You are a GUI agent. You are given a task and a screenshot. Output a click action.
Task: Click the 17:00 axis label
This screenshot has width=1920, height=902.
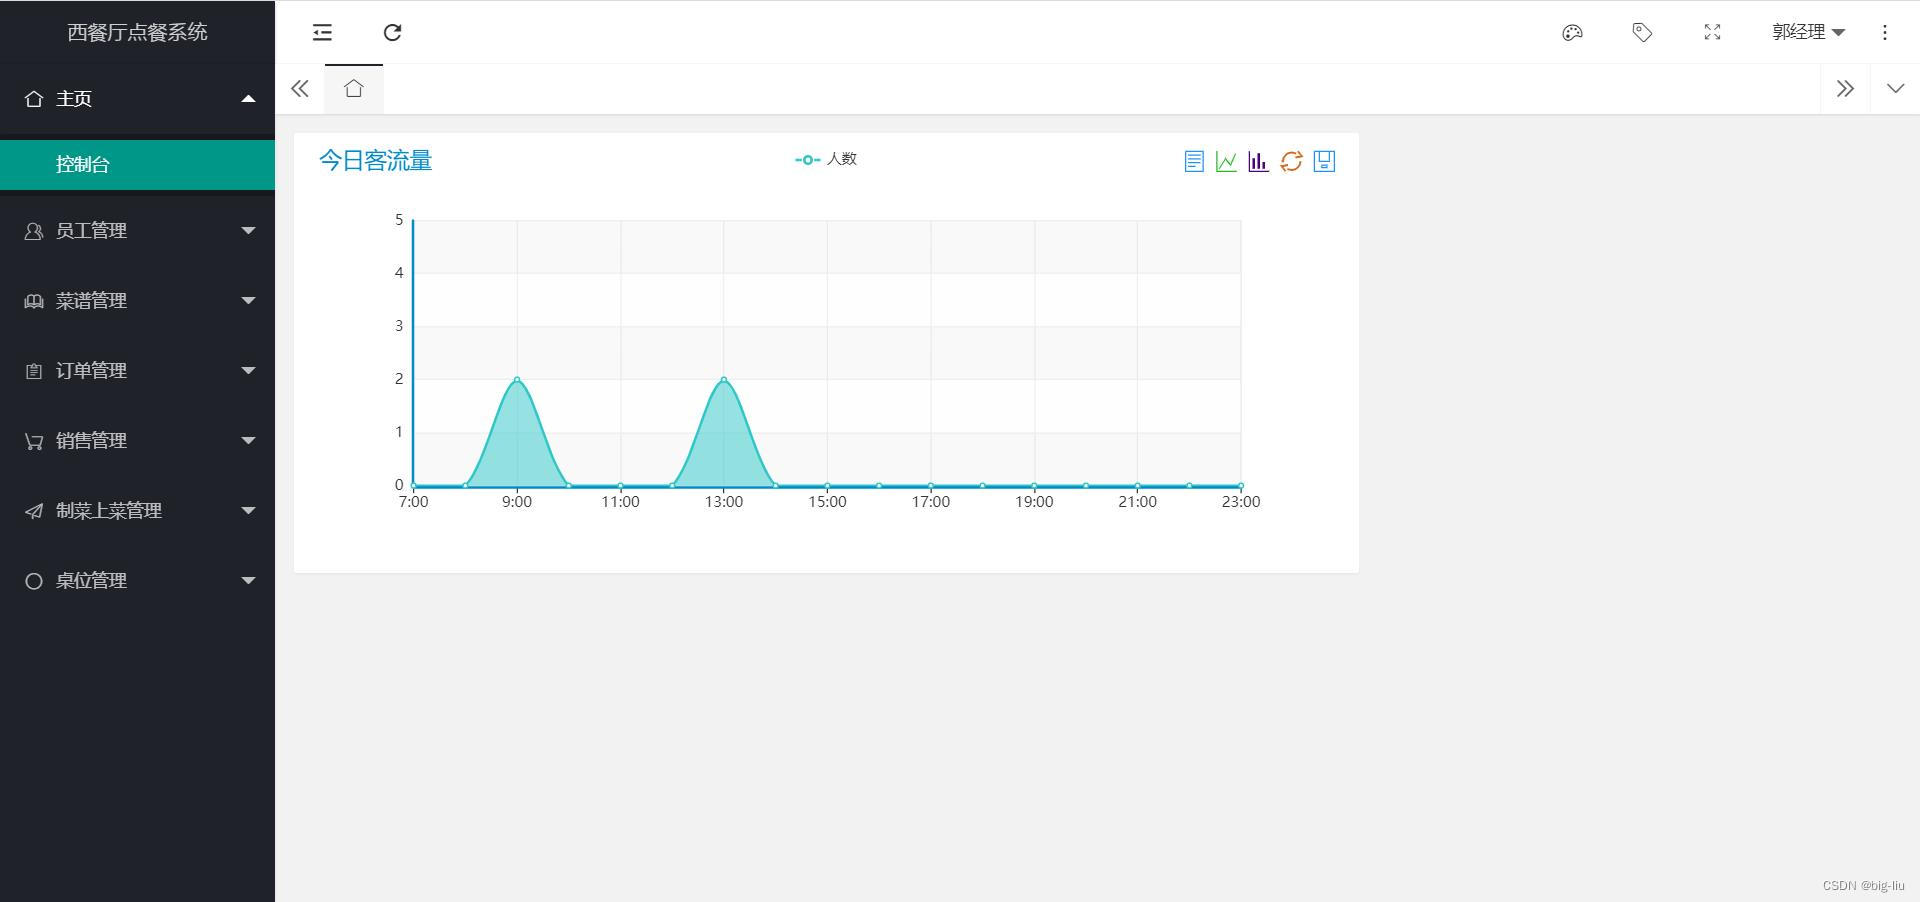click(930, 502)
